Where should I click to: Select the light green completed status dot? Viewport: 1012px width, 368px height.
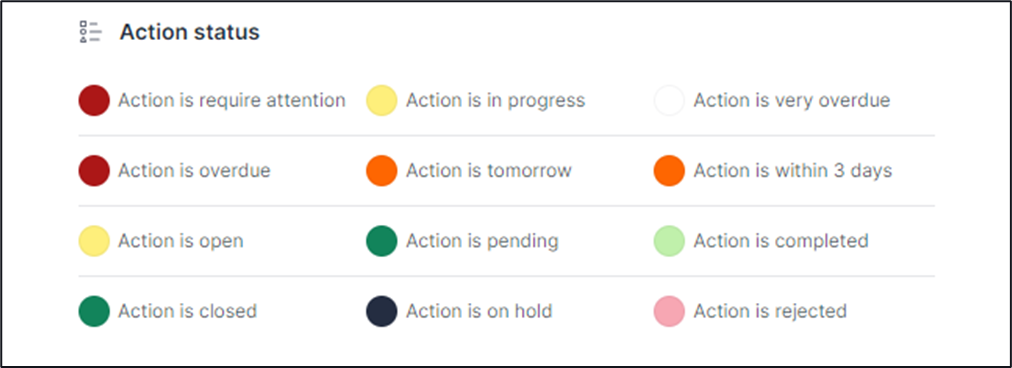tap(669, 241)
